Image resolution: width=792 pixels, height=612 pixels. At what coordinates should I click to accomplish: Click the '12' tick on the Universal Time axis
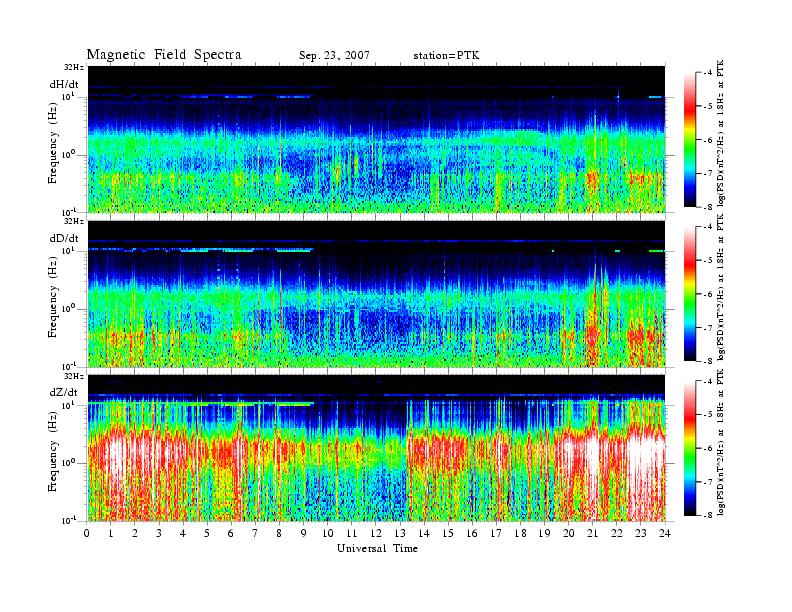tap(376, 533)
